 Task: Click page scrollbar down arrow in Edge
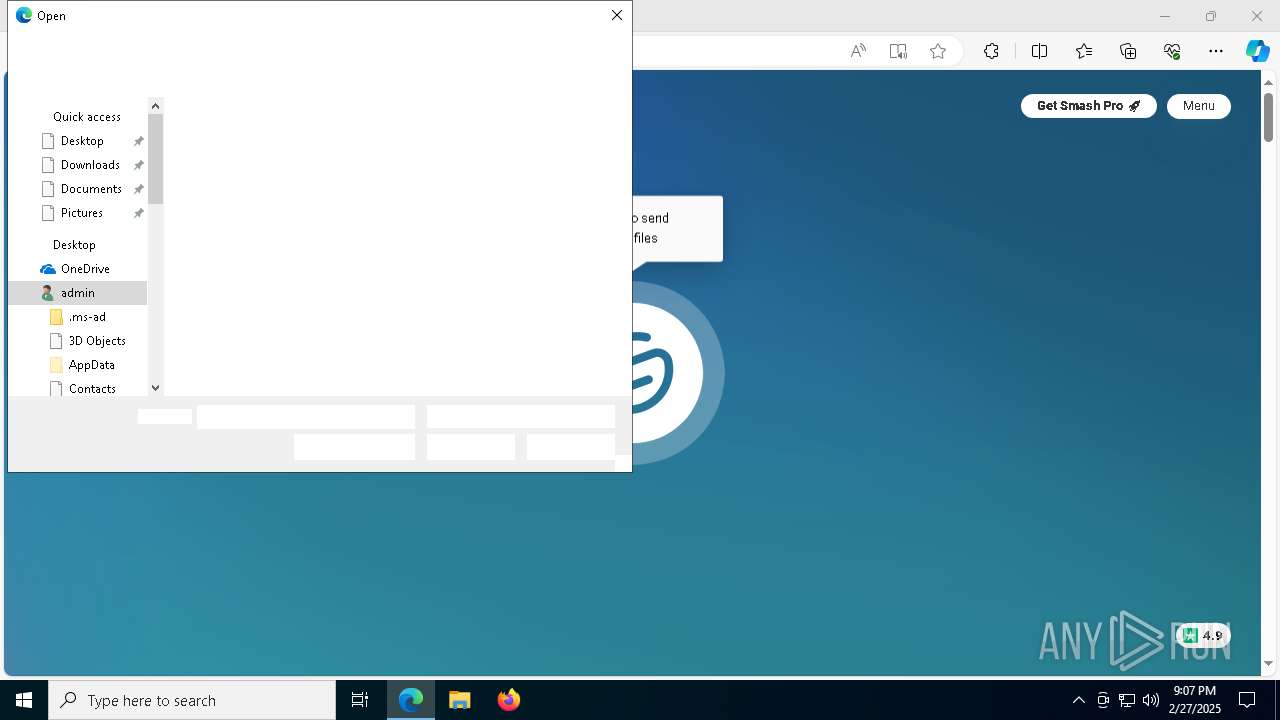1268,663
